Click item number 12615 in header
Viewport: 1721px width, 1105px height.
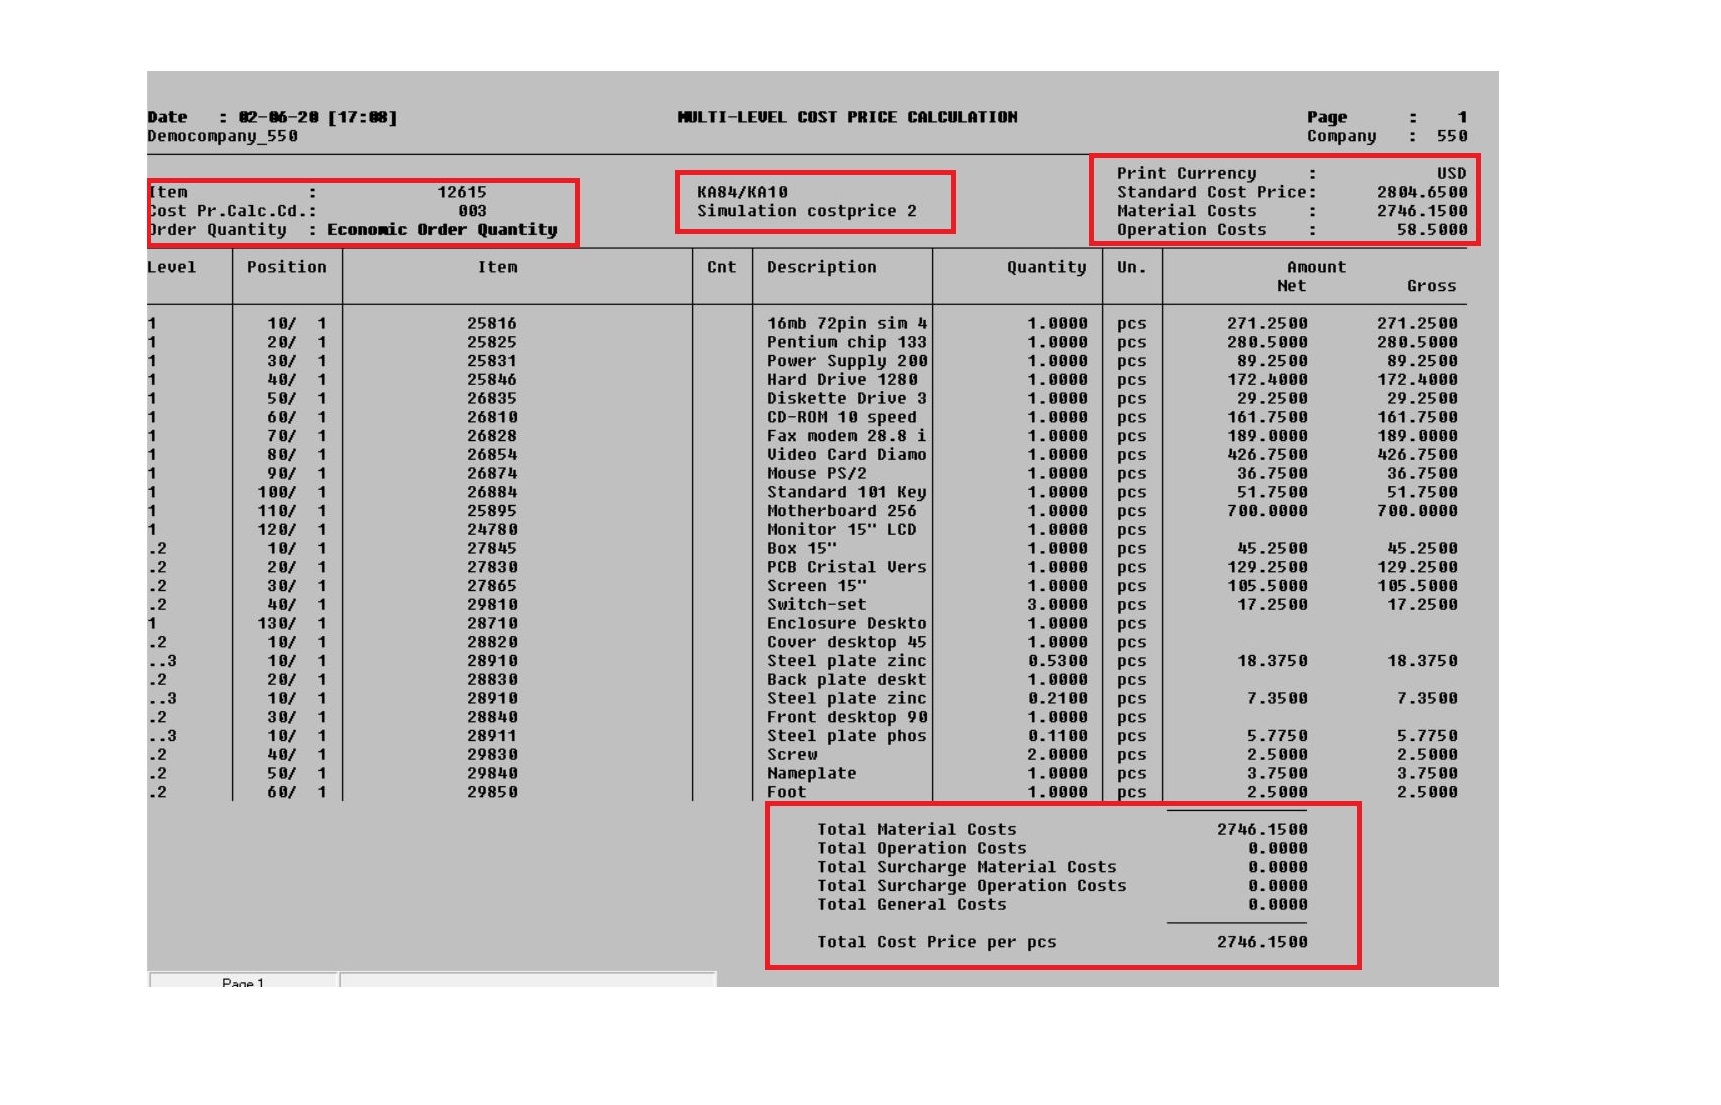click(x=461, y=192)
